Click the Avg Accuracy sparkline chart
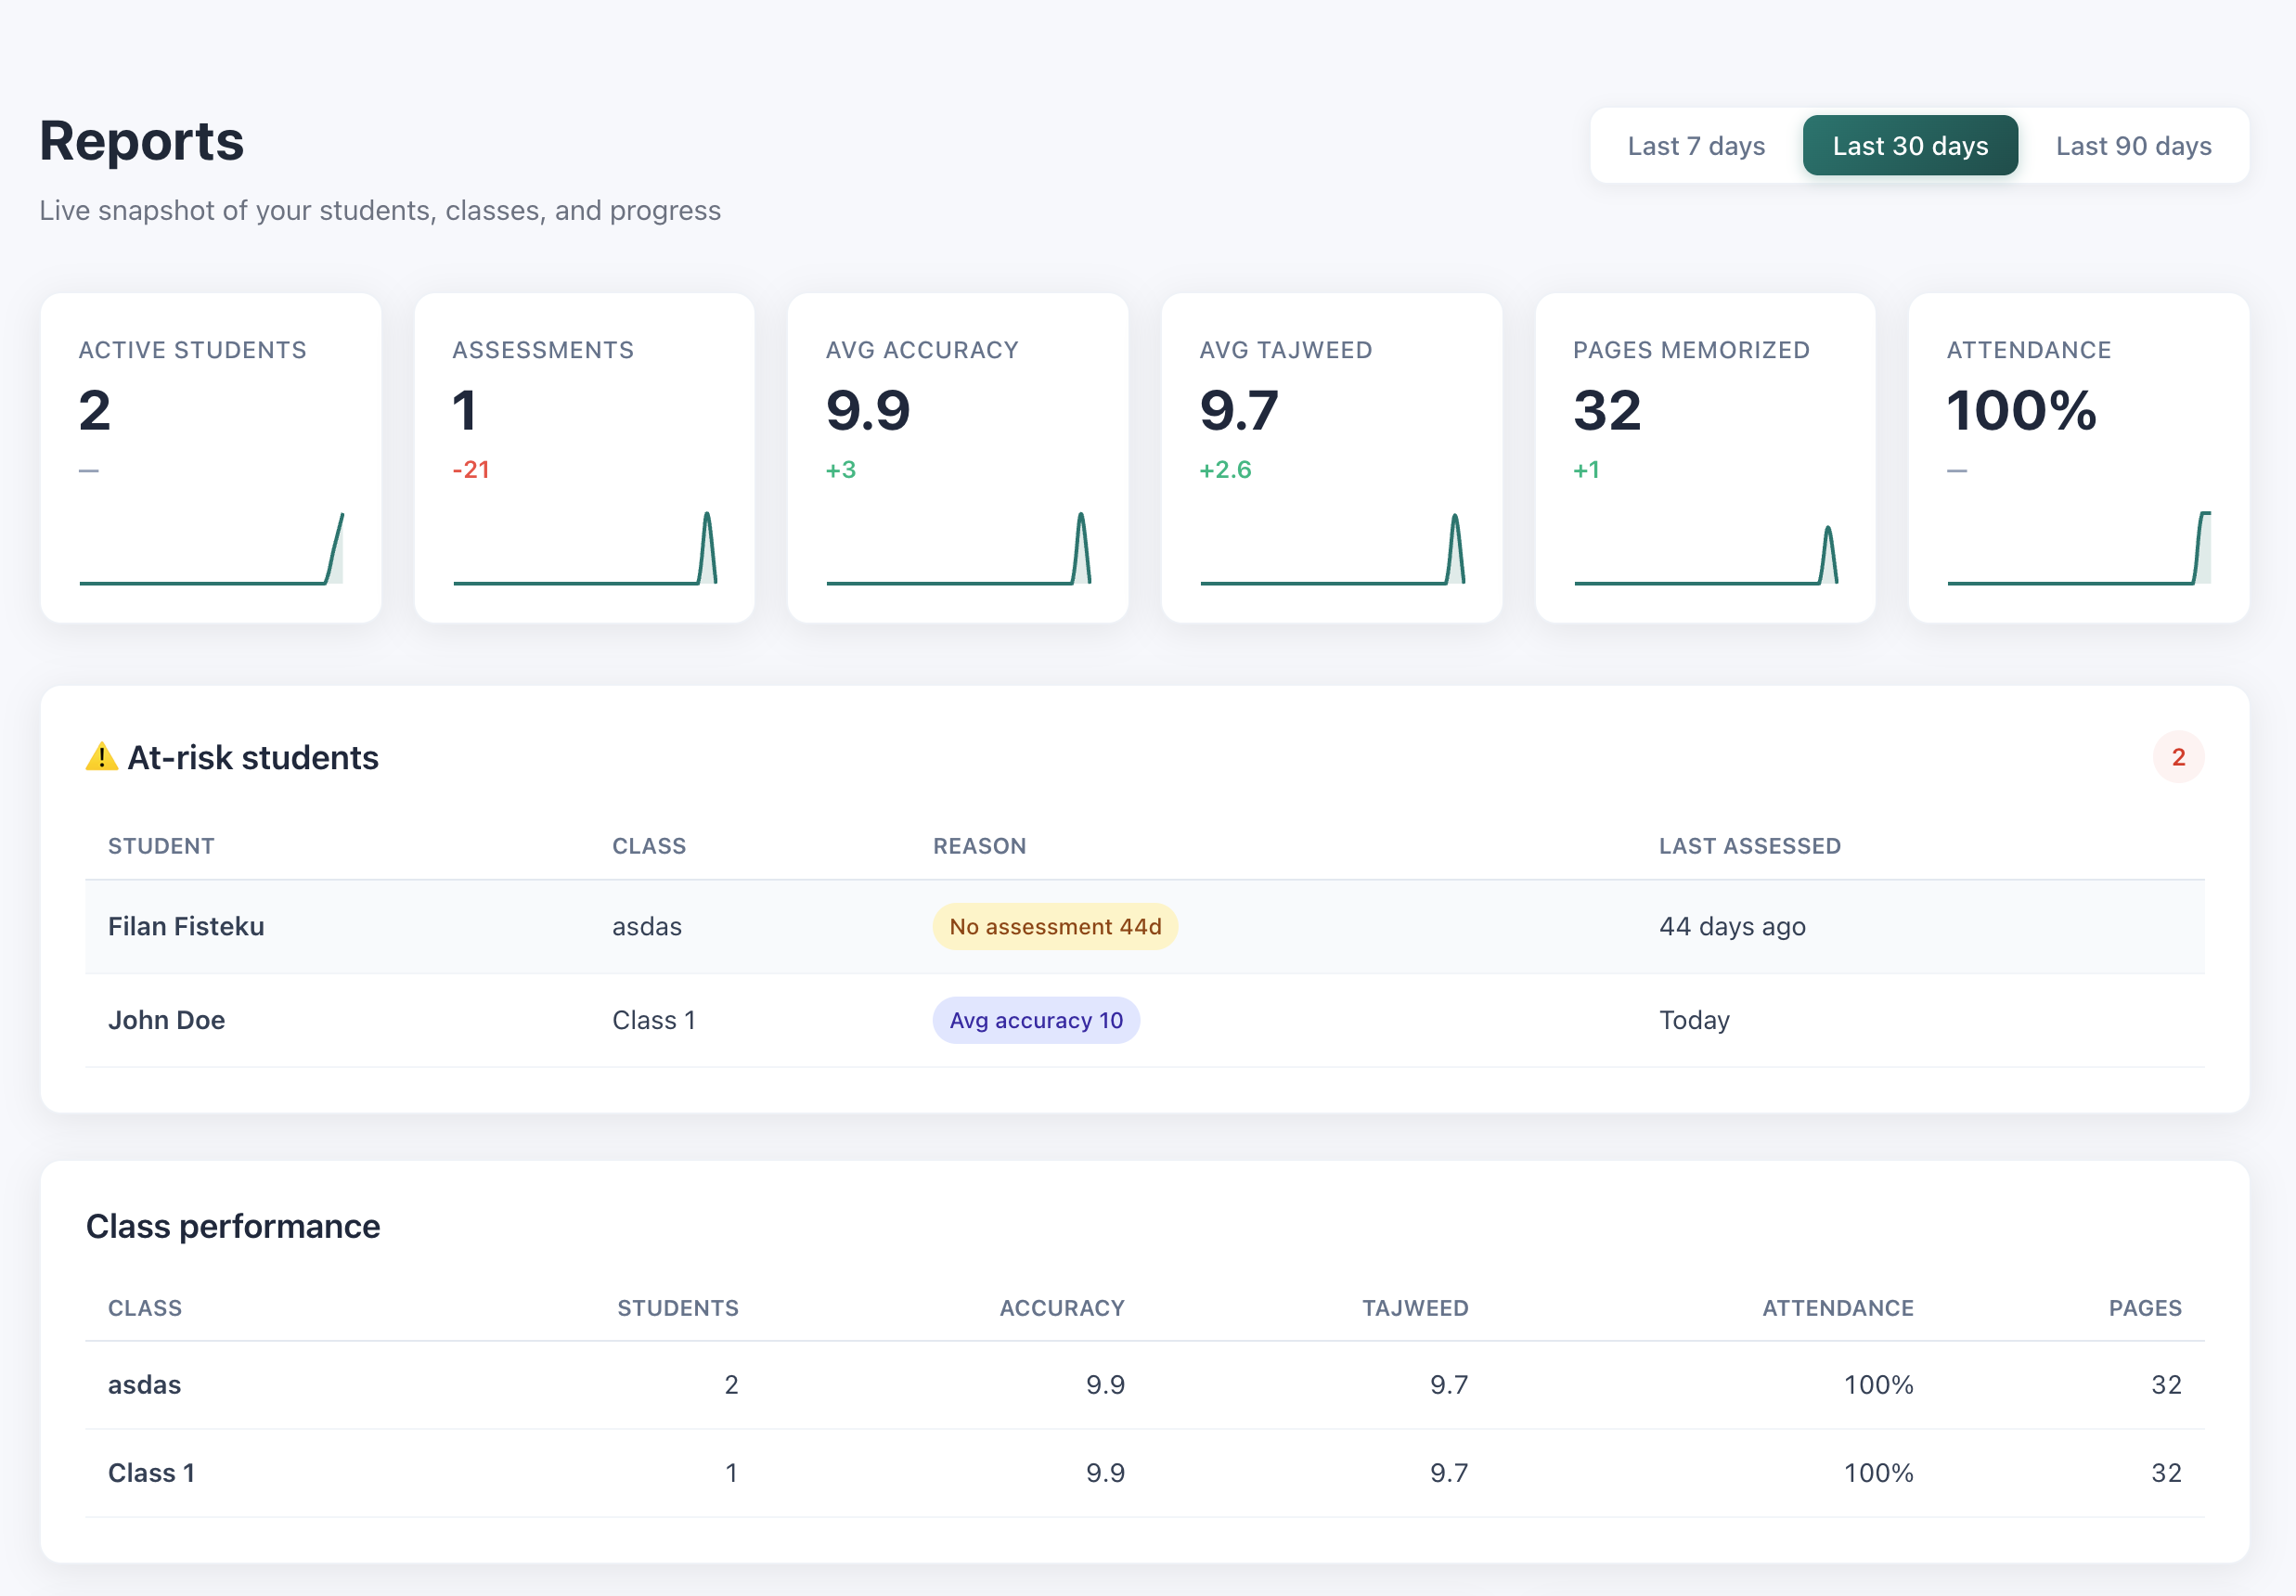This screenshot has height=1596, width=2296. 957,548
